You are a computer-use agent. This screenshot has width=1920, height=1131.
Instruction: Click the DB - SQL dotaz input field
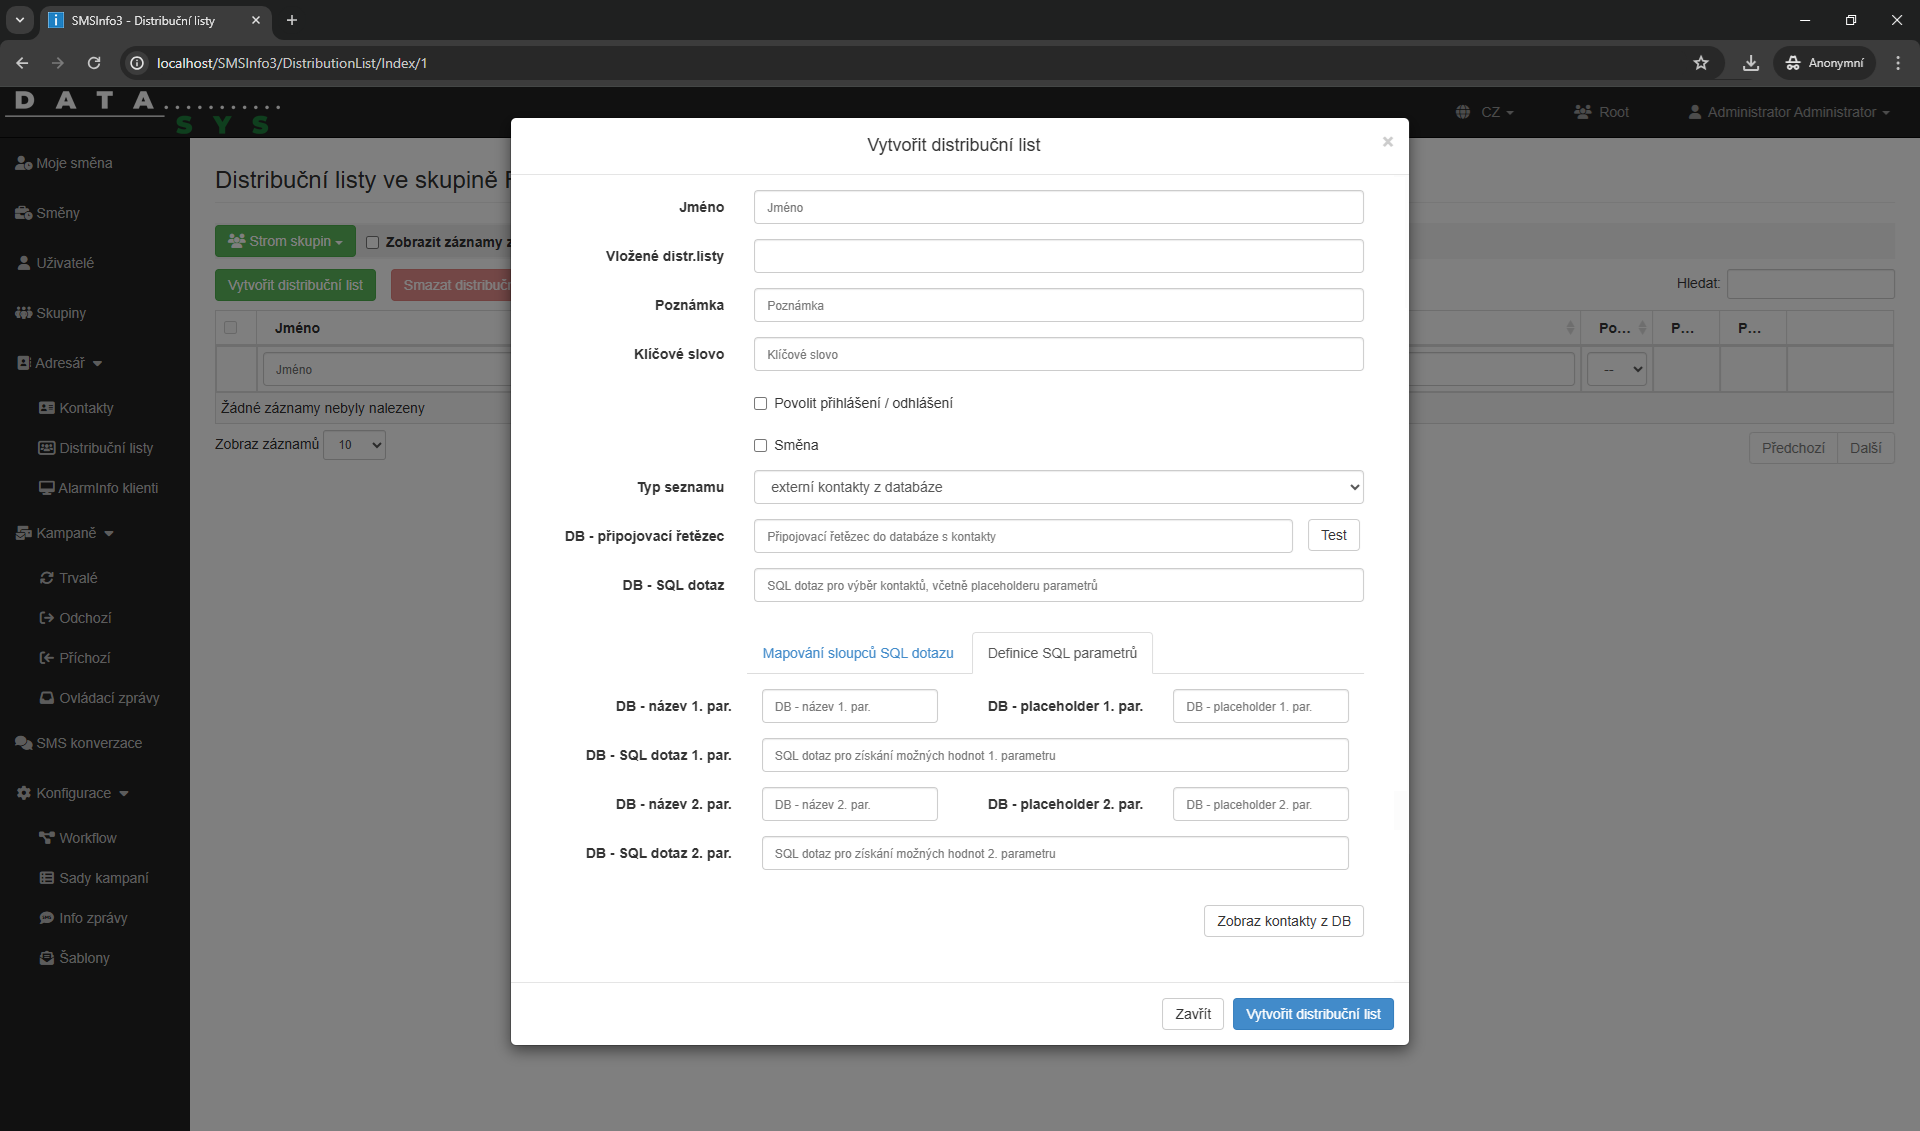tap(1058, 586)
